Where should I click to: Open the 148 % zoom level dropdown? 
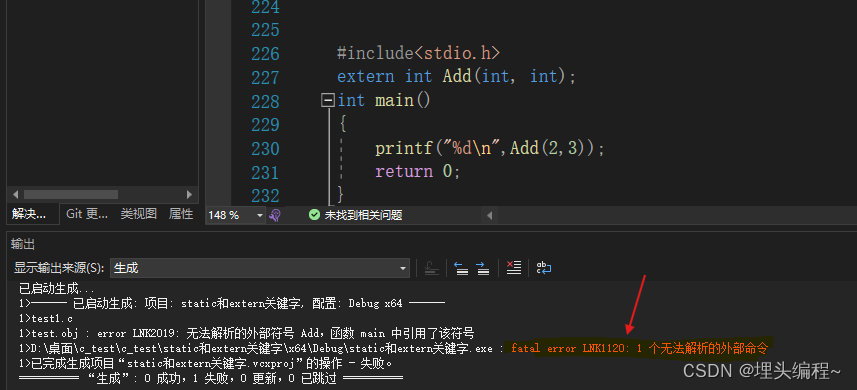coord(236,215)
